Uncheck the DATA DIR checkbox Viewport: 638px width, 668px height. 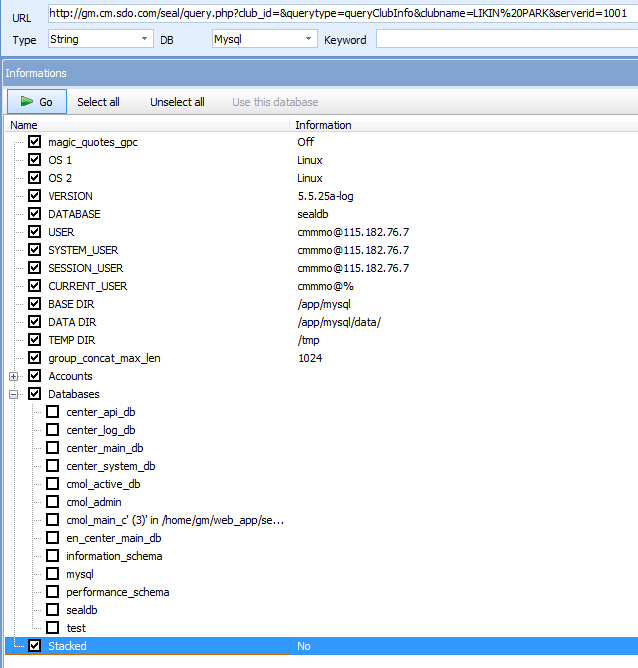coord(34,322)
